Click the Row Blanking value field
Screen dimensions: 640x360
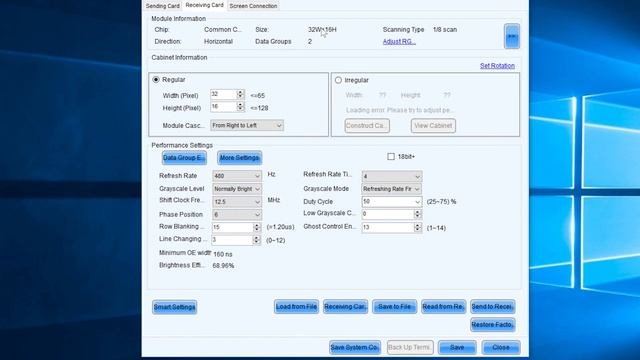click(x=232, y=227)
